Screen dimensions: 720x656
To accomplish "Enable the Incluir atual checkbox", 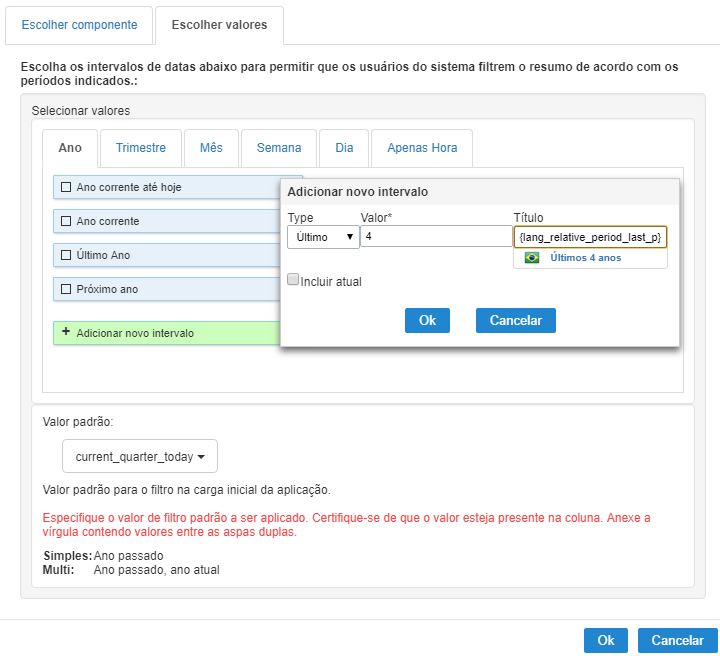I will 293,279.
